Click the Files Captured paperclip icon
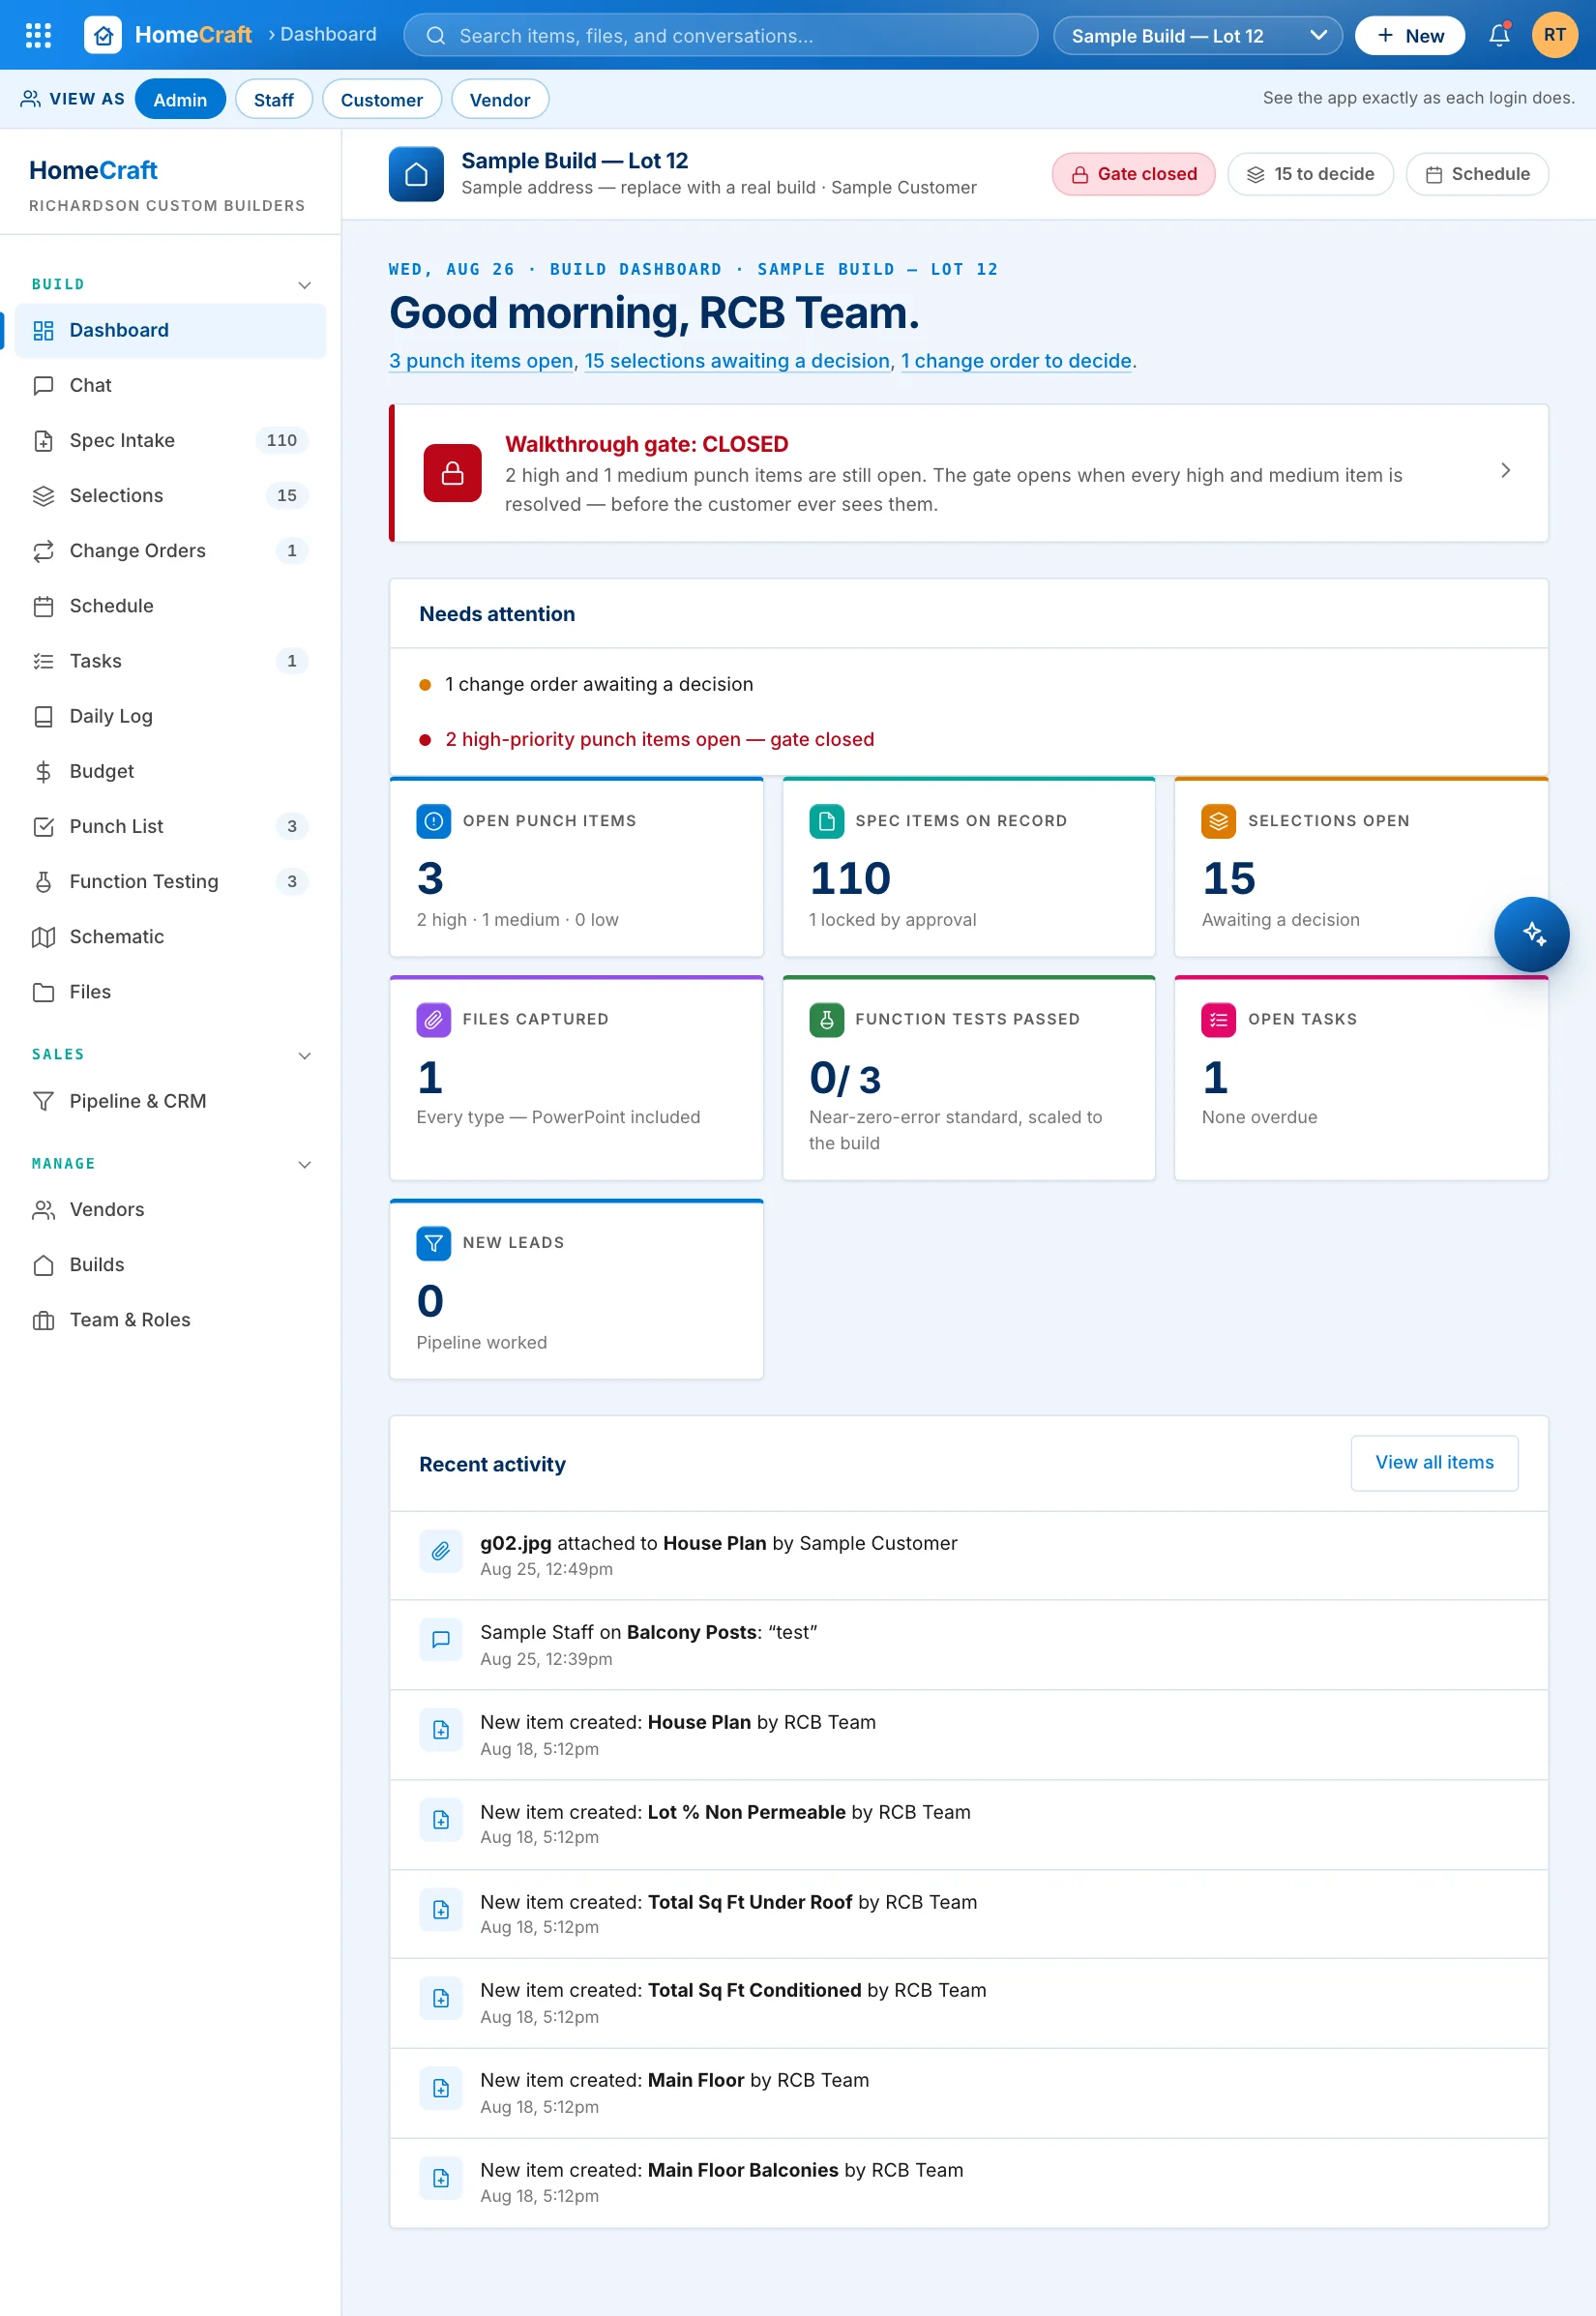 [x=433, y=1019]
